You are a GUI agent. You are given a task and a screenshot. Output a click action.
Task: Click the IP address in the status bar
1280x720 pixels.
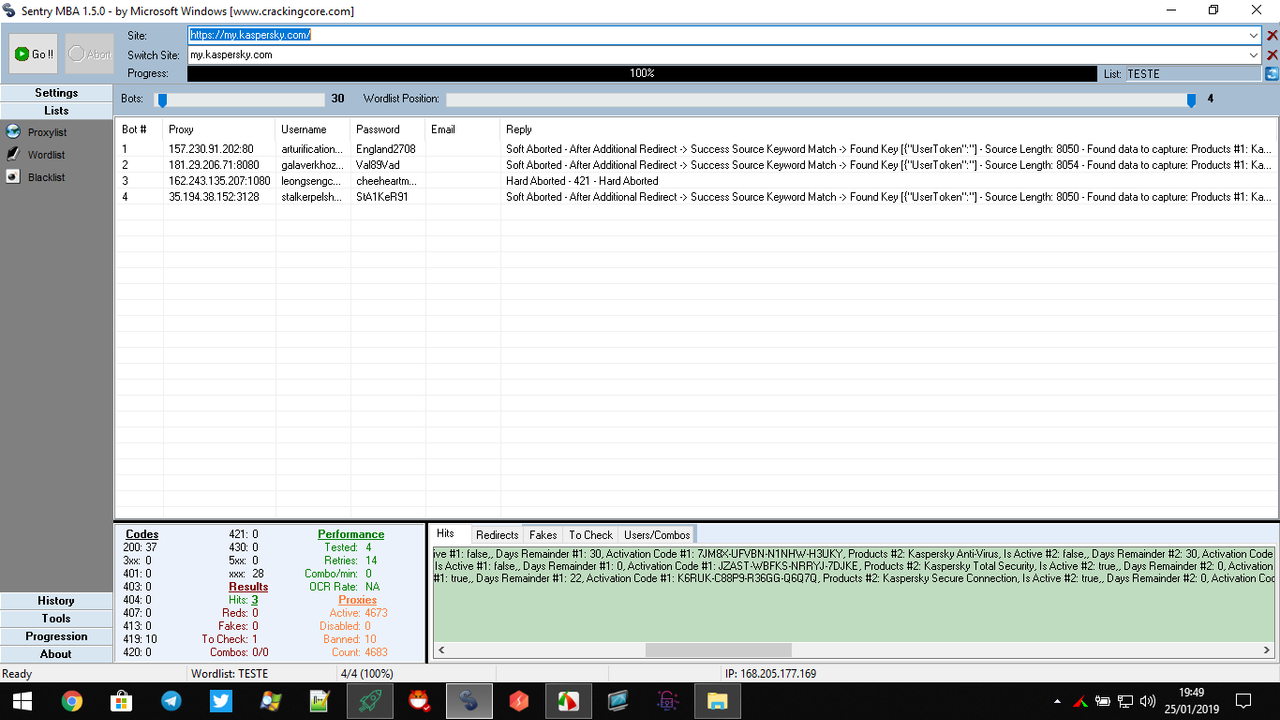pyautogui.click(x=771, y=674)
